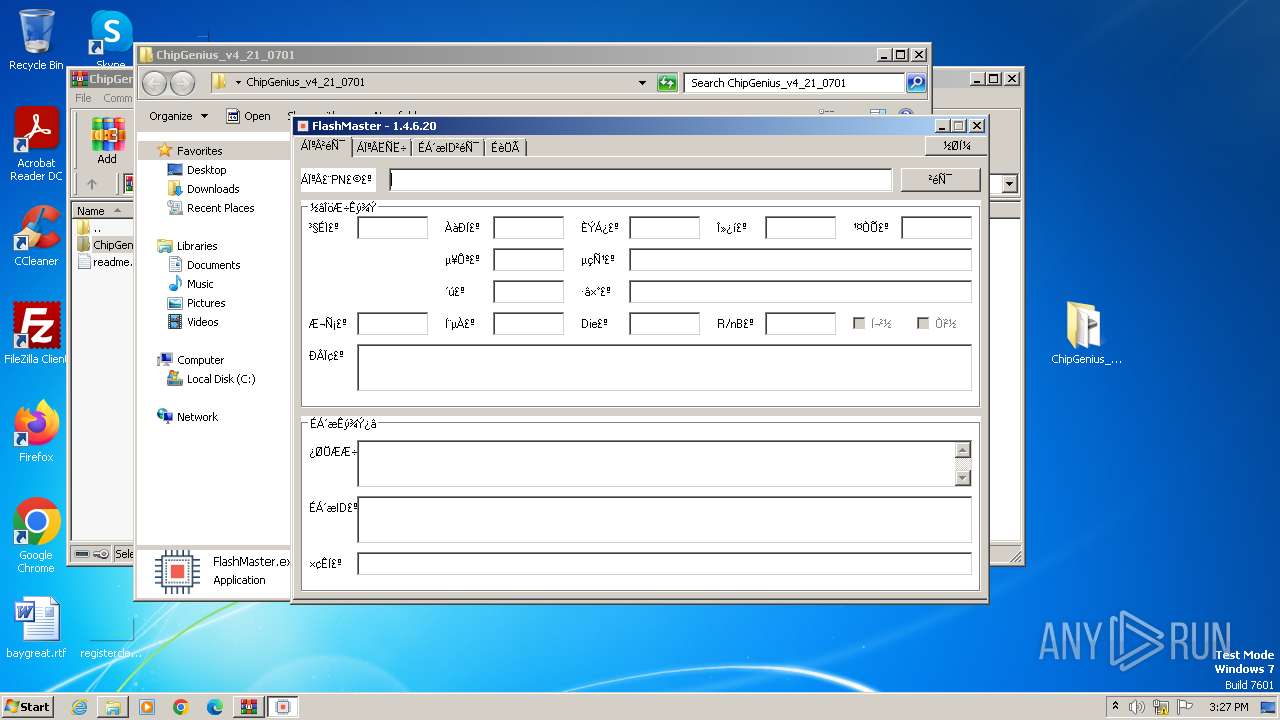Switch to the second FlashMaster tab
Image resolution: width=1280 pixels, height=720 pixels.
click(382, 147)
